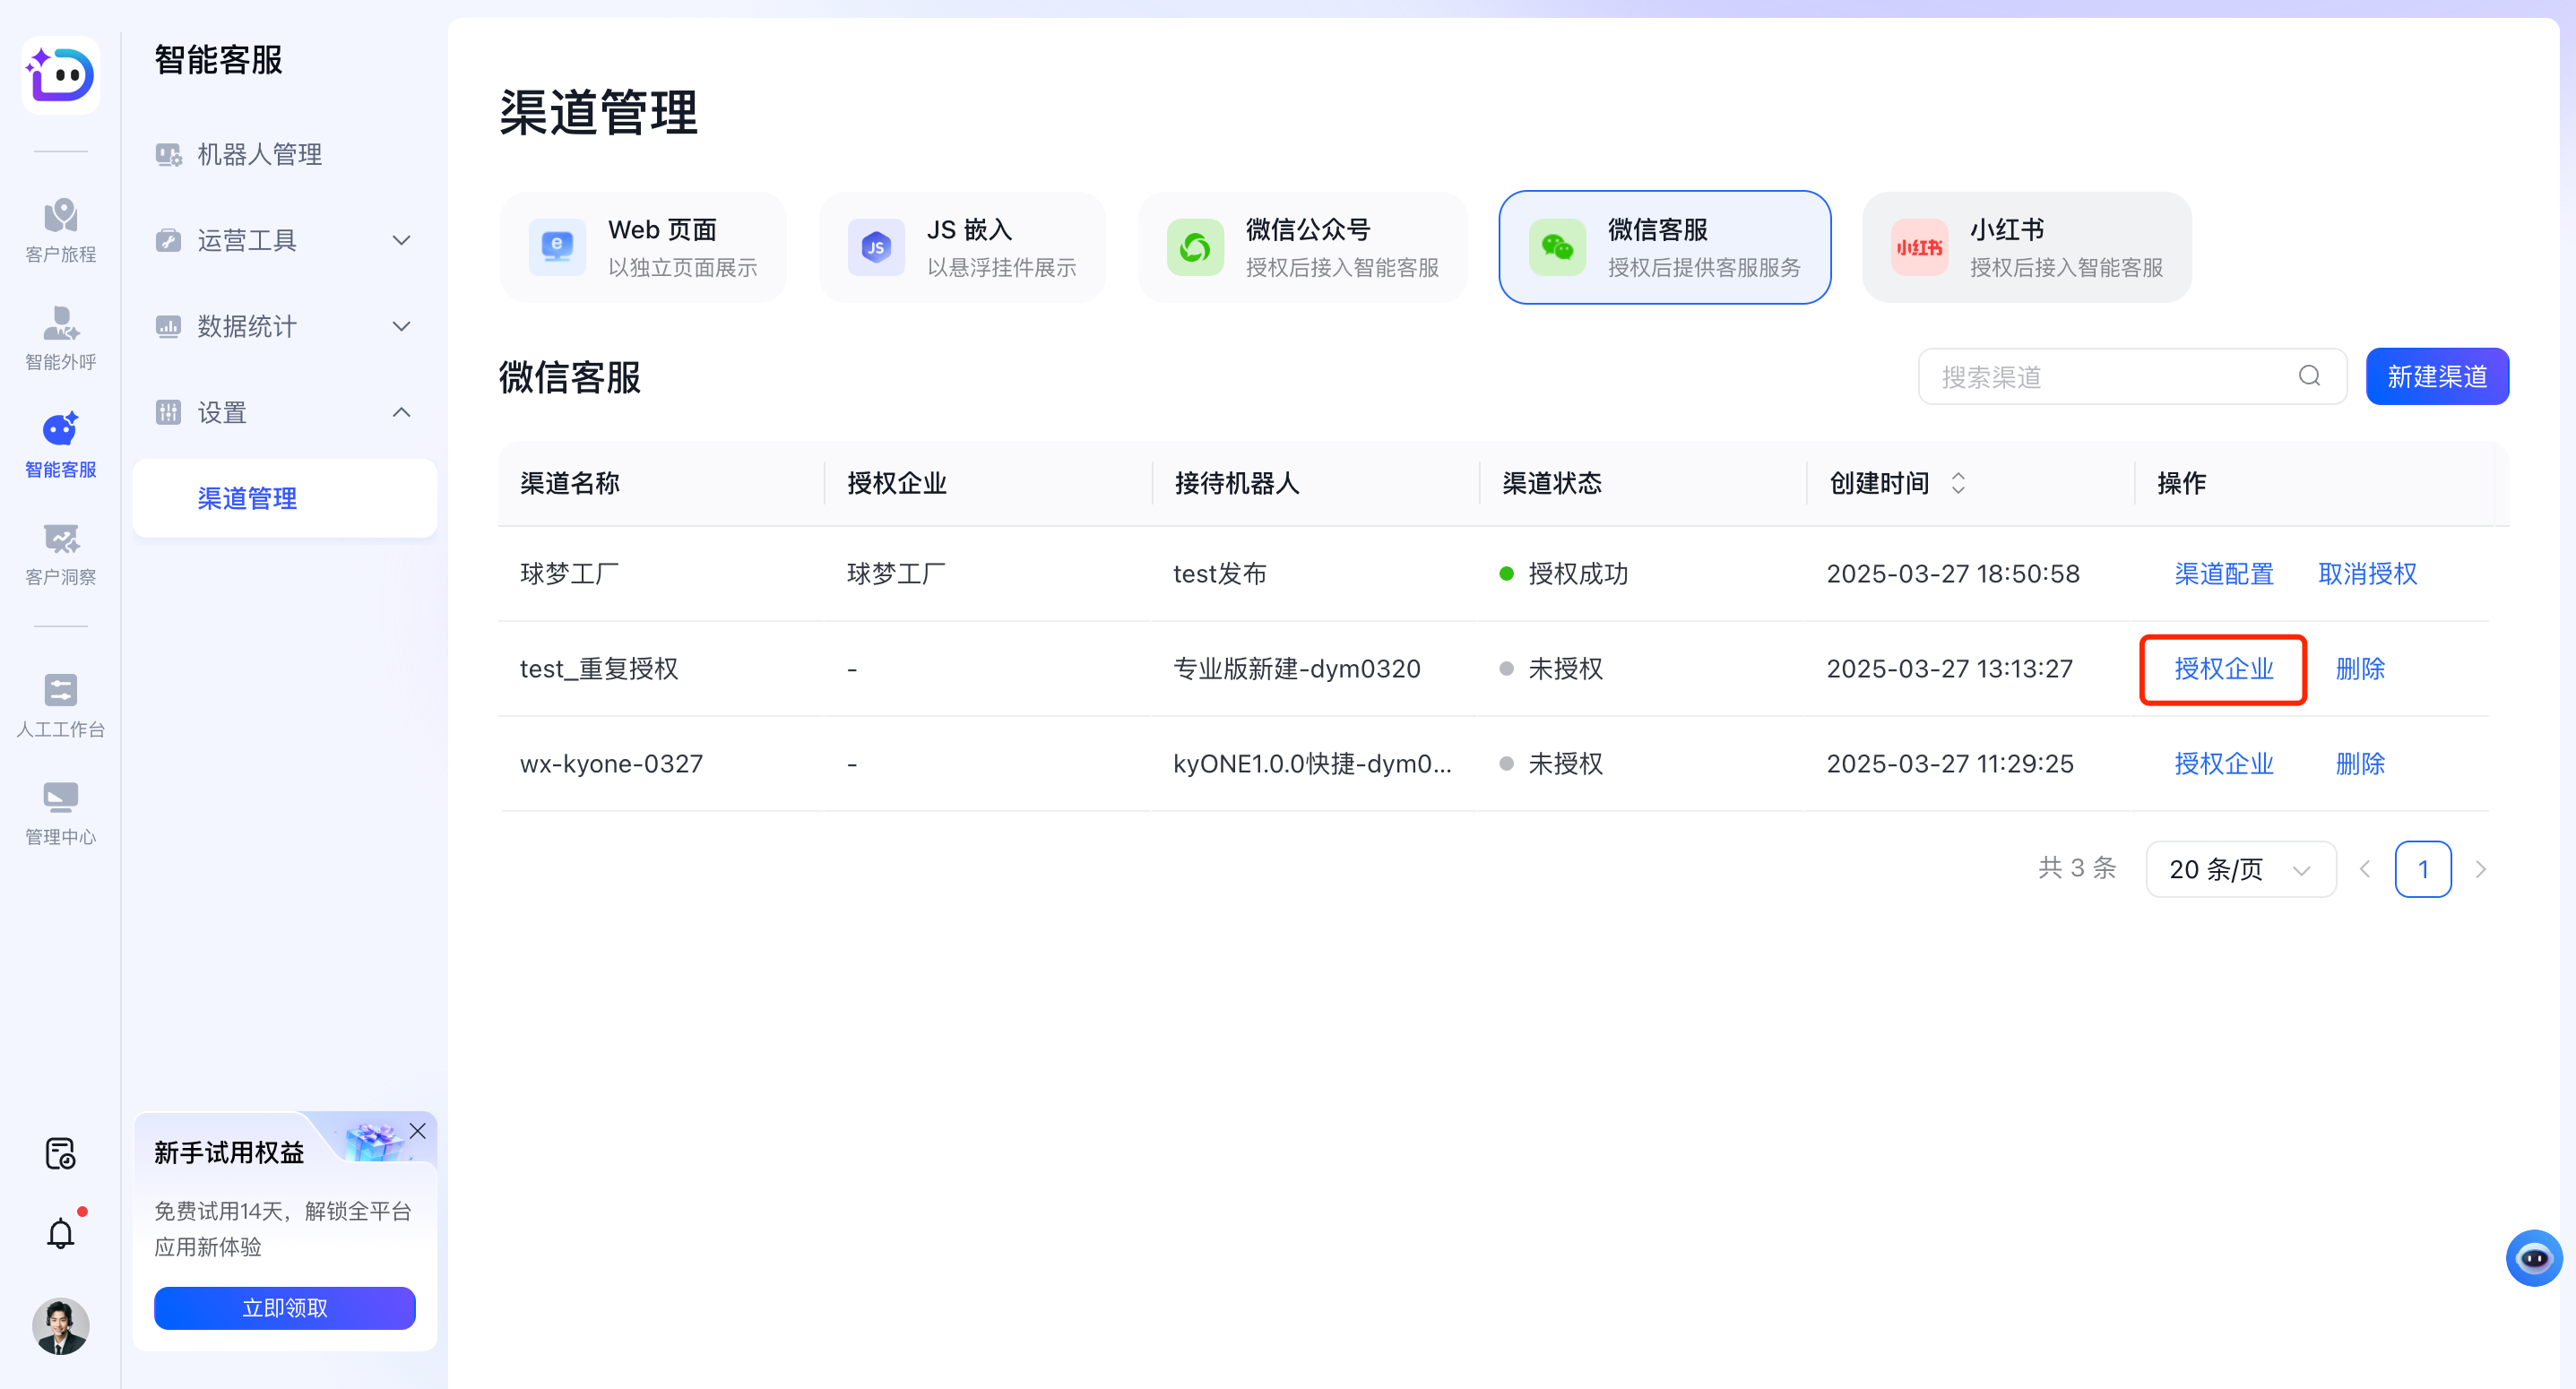The height and width of the screenshot is (1389, 2576).
Task: Open the 客户洞察 panel
Action: 60,553
